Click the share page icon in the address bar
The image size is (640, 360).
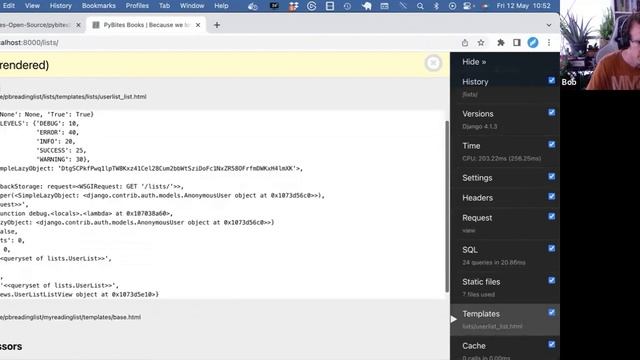pos(465,42)
